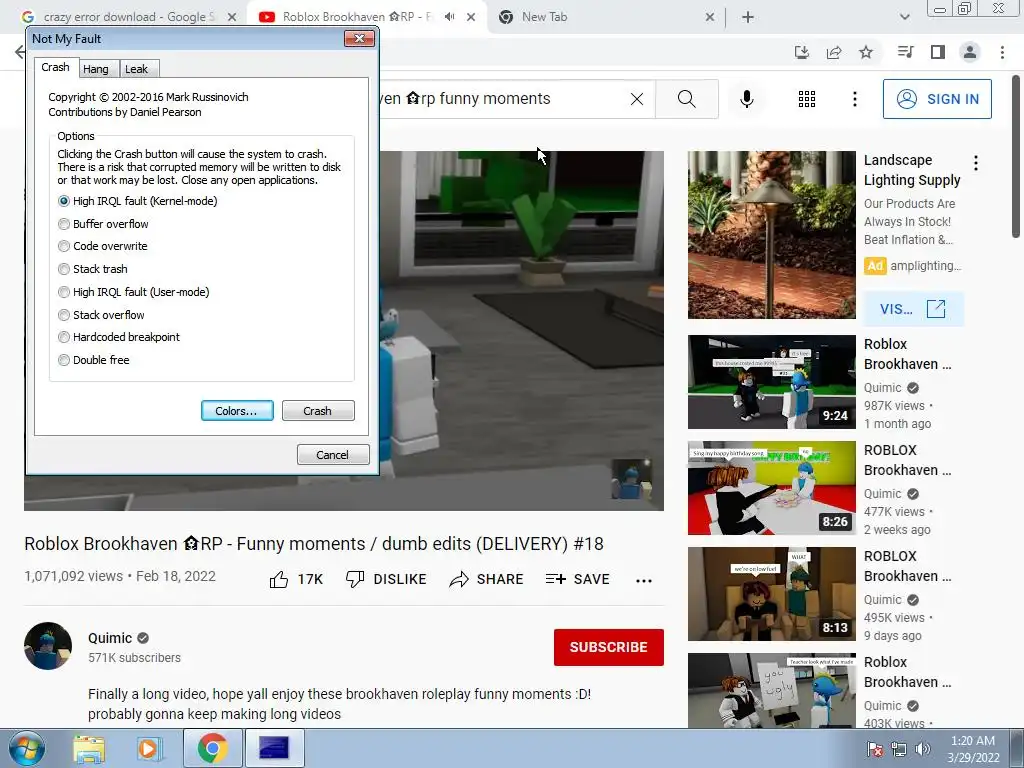This screenshot has width=1024, height=768.
Task: Open the 8:13 ROBLOX Brookhaven video thumbnail
Action: click(x=771, y=594)
